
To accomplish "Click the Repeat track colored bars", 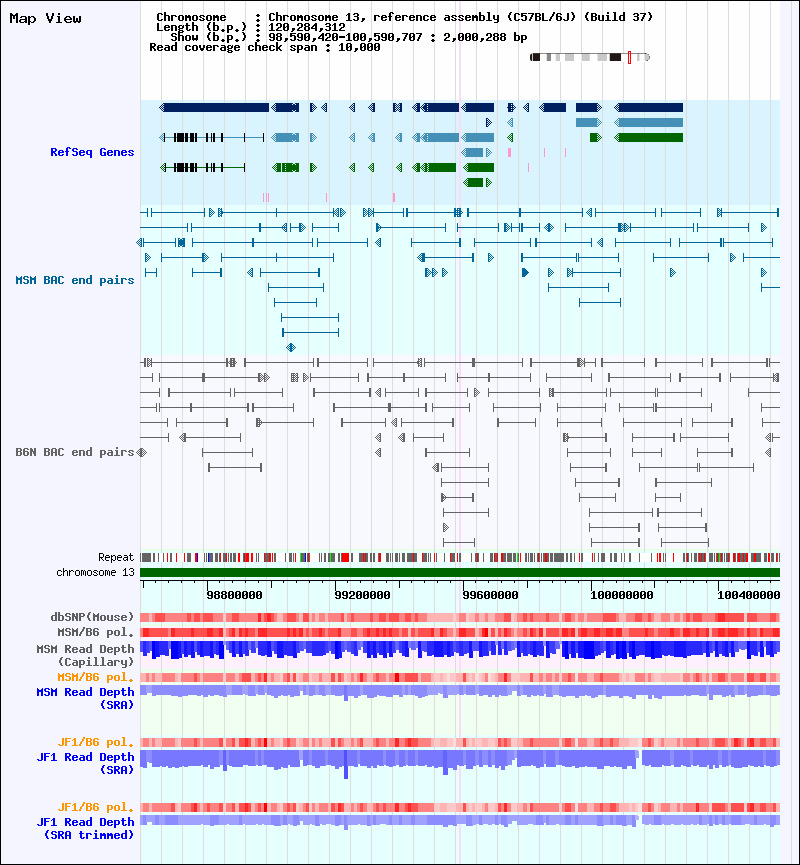I will [x=460, y=558].
